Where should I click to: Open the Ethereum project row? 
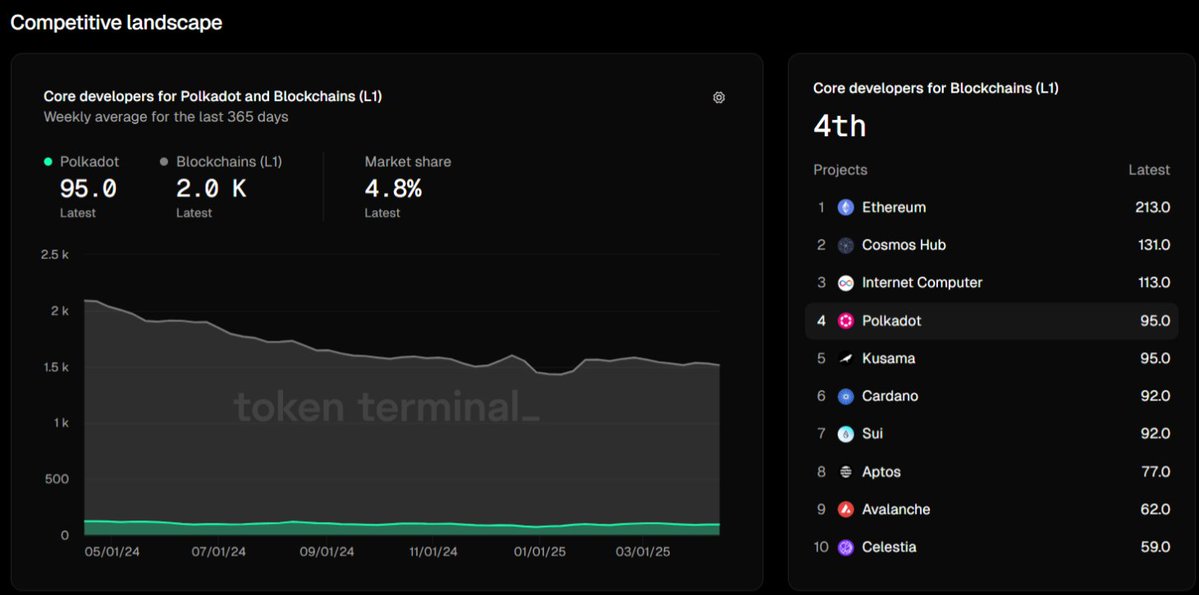[991, 207]
